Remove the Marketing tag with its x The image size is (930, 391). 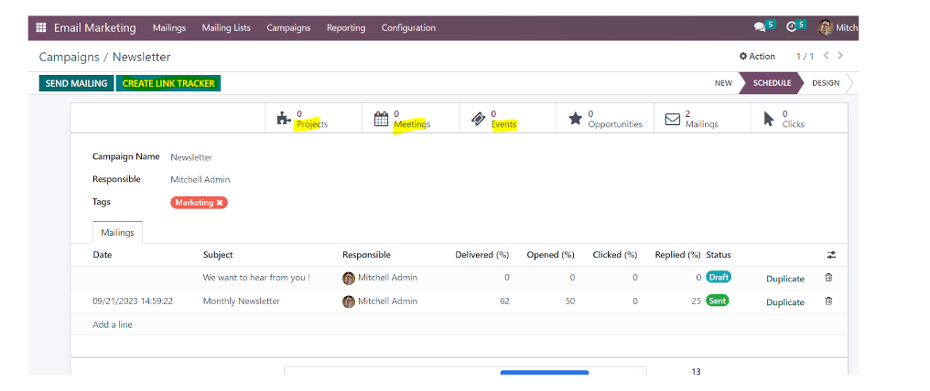click(x=219, y=203)
